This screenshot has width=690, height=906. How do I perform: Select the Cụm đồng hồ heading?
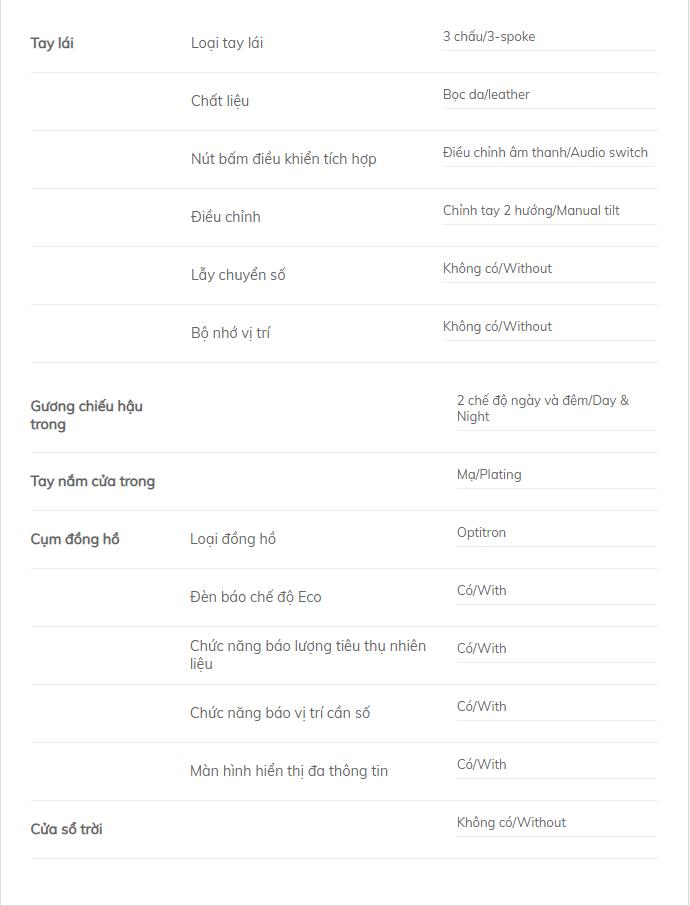(x=75, y=539)
